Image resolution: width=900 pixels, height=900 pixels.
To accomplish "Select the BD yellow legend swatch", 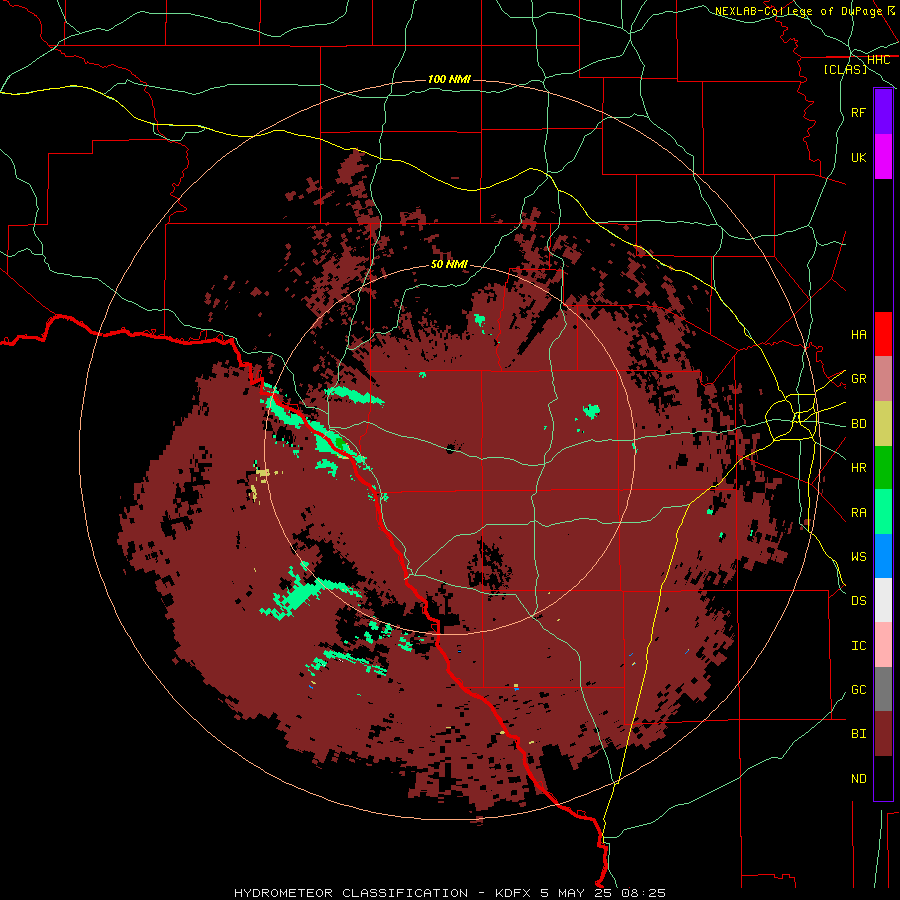I will pyautogui.click(x=883, y=424).
